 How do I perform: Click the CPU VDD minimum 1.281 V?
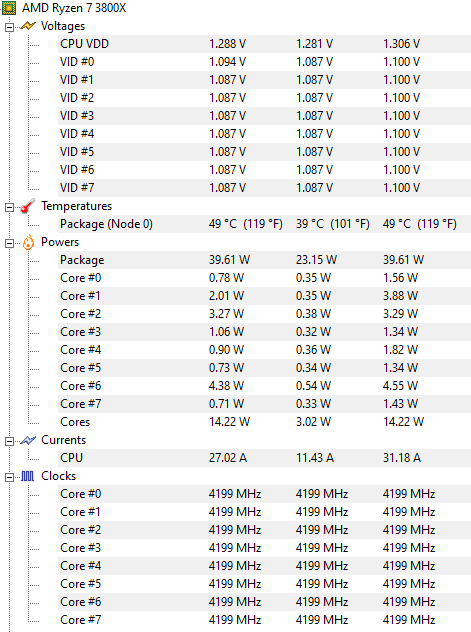[x=314, y=44]
